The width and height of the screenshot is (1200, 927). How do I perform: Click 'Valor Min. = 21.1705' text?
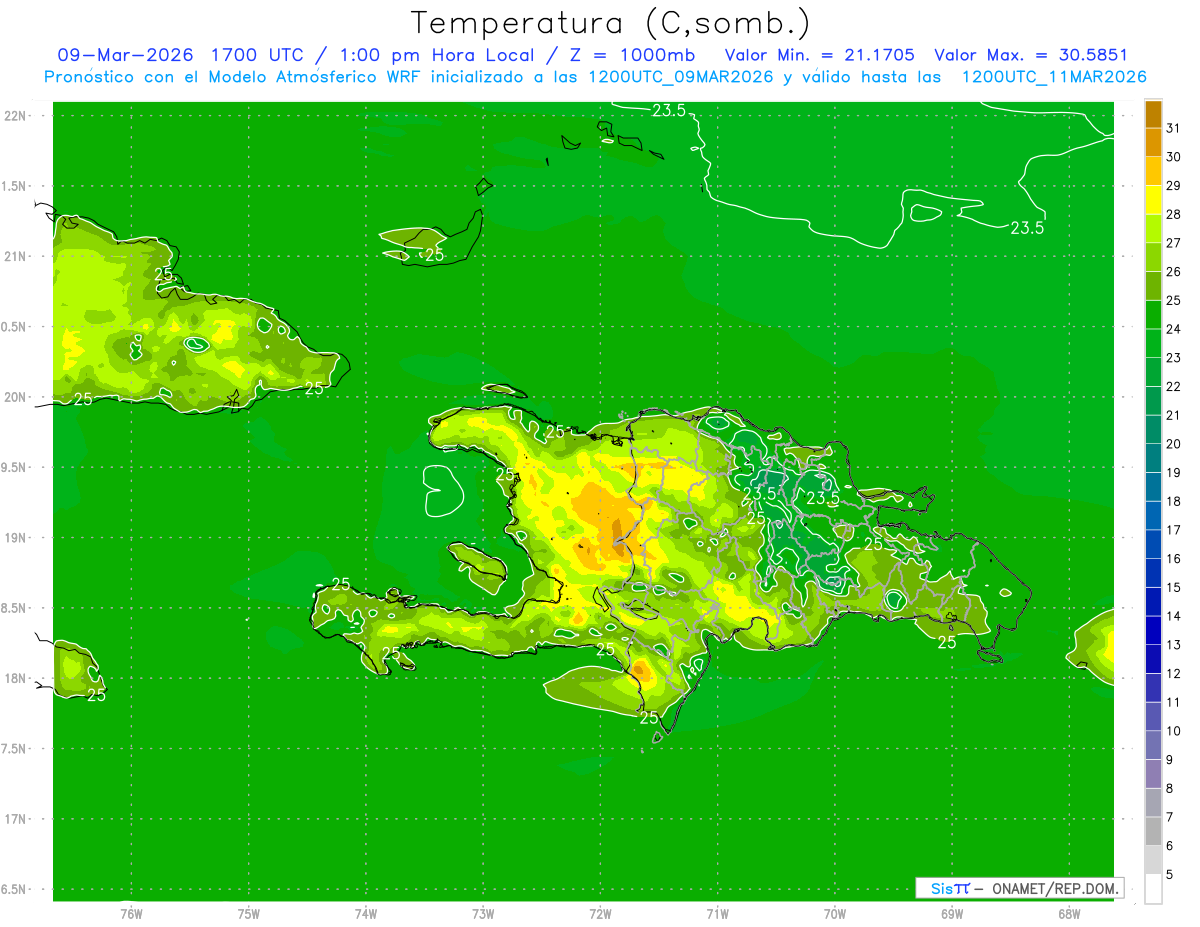click(x=820, y=55)
